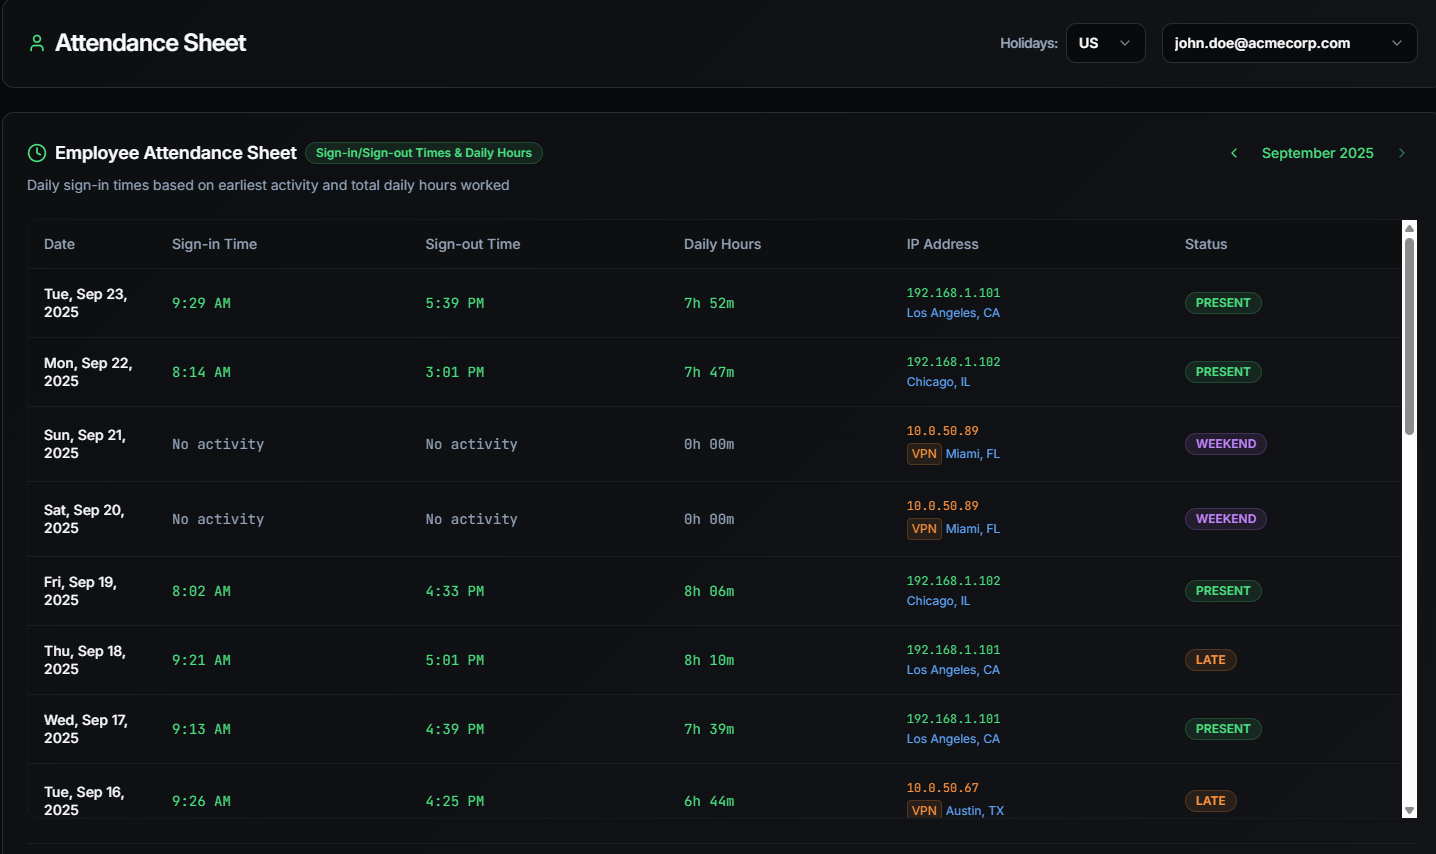Click the VPN badge on Sat, Sep 20 row

pyautogui.click(x=924, y=529)
